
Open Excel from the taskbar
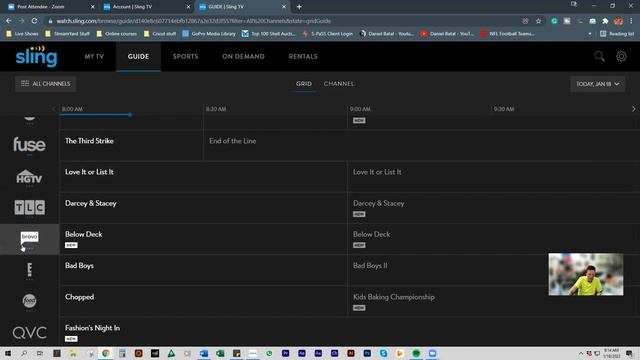[220, 353]
